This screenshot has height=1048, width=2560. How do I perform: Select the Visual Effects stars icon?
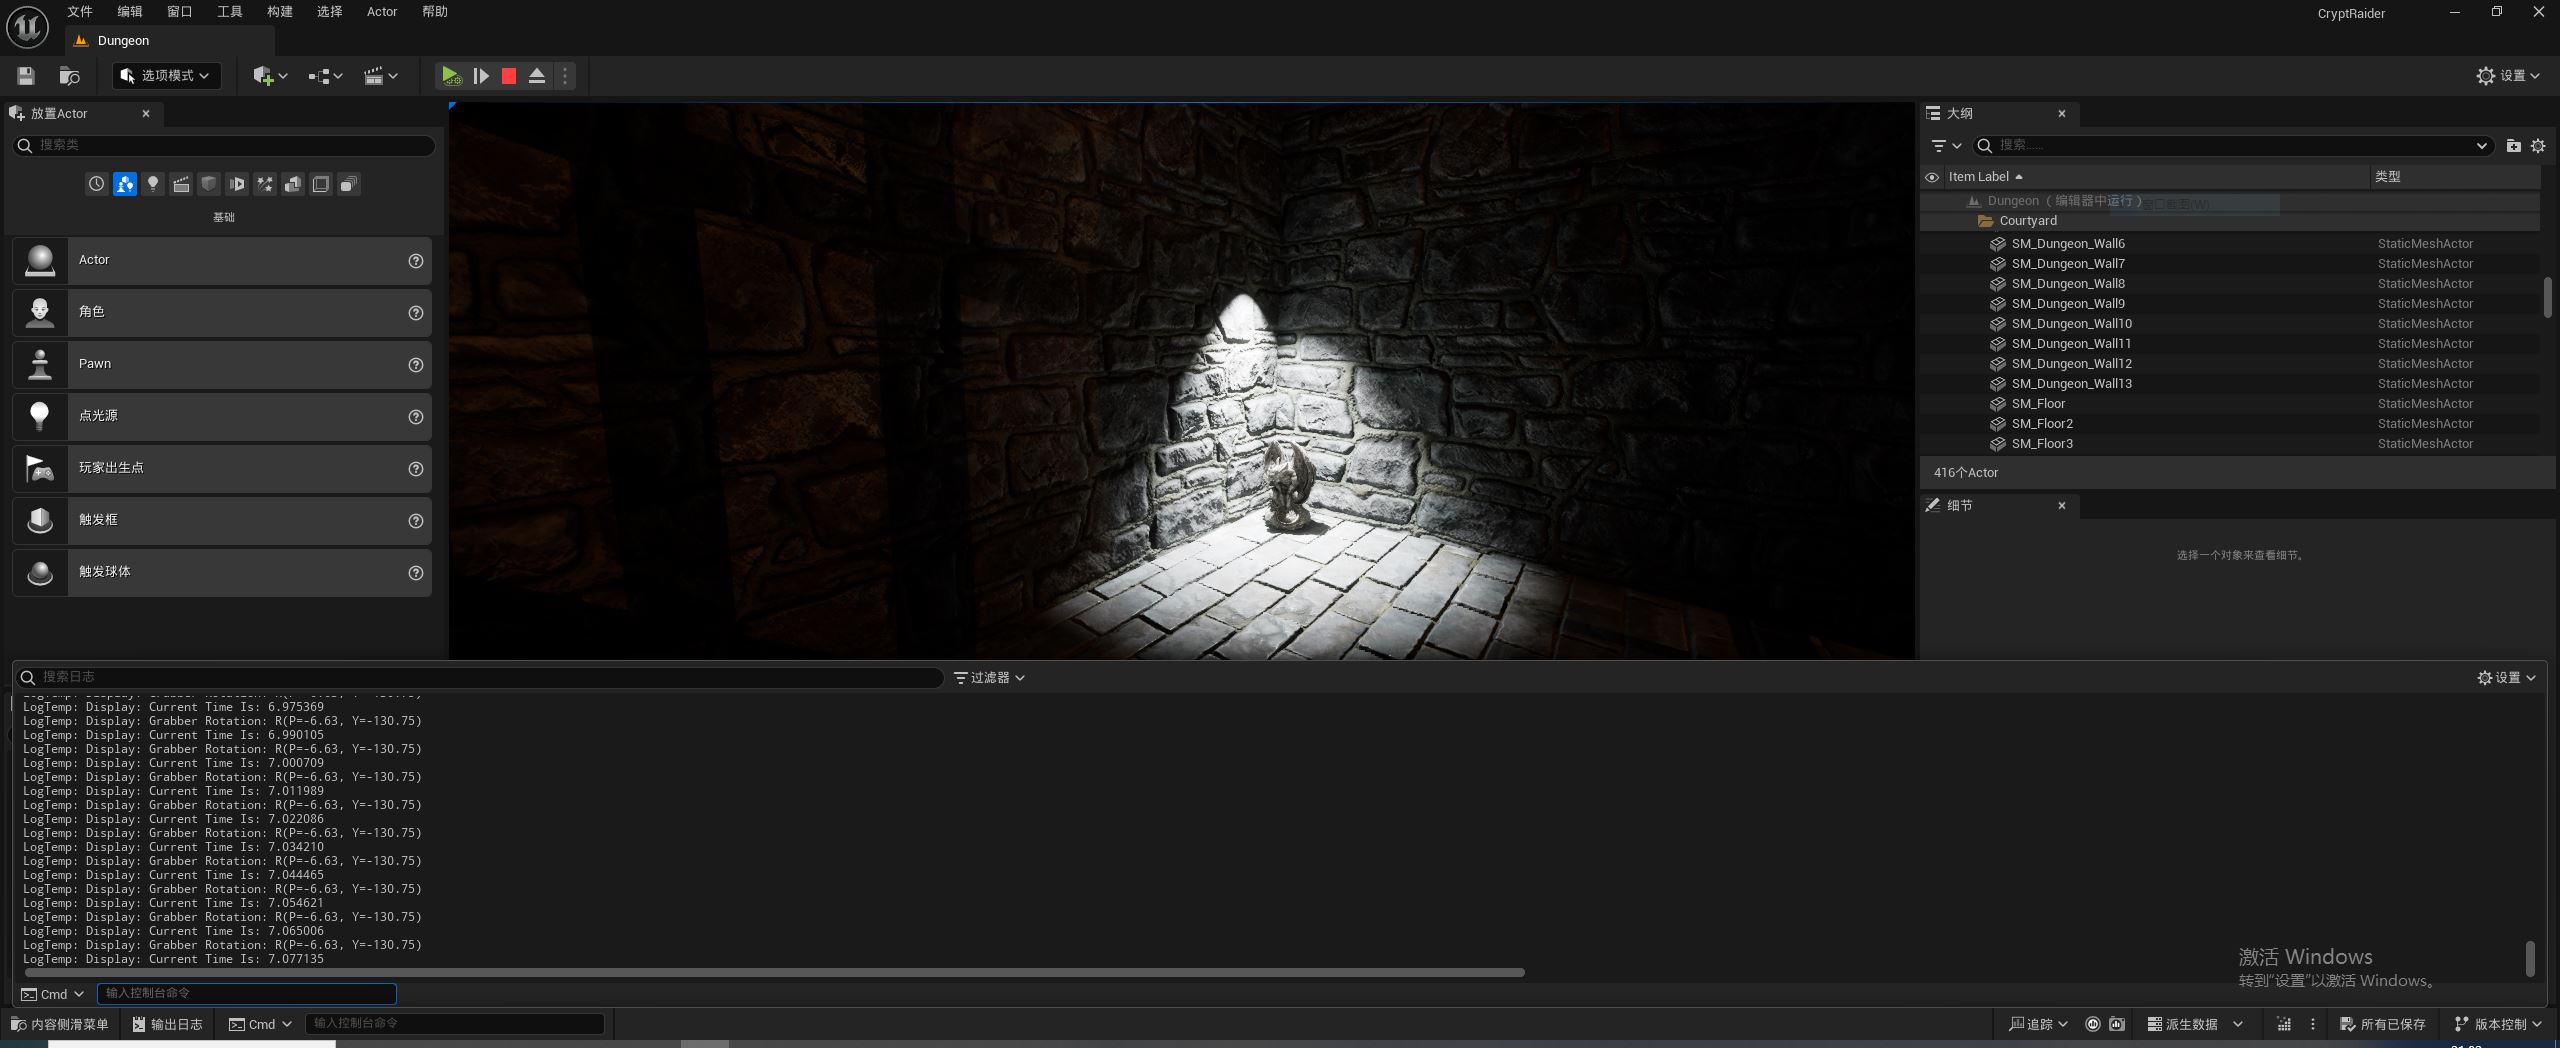pos(265,184)
